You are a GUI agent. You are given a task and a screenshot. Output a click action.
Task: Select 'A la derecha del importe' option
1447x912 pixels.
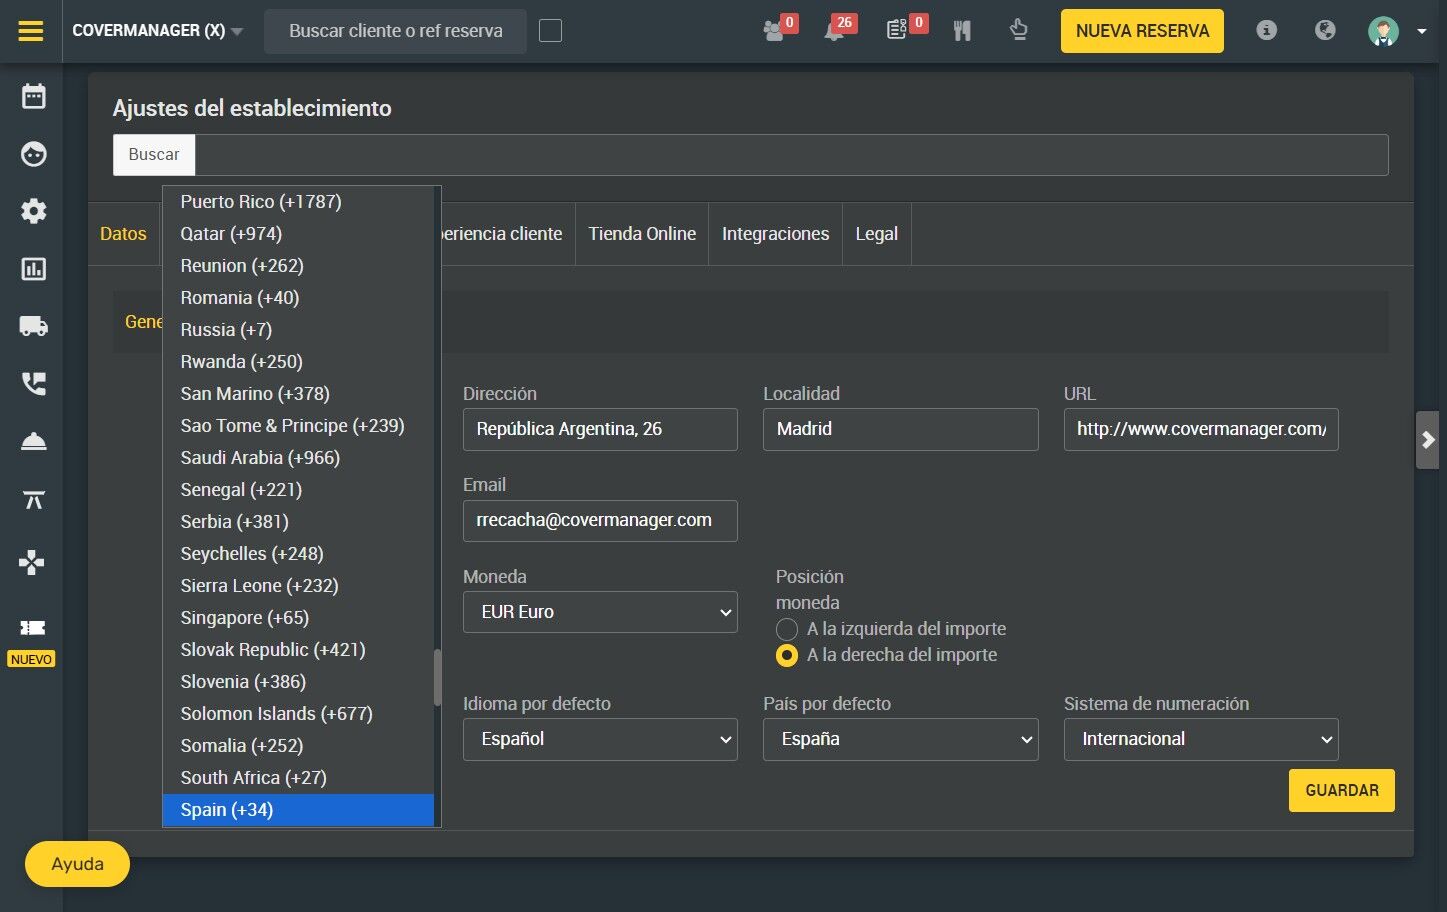click(x=787, y=655)
